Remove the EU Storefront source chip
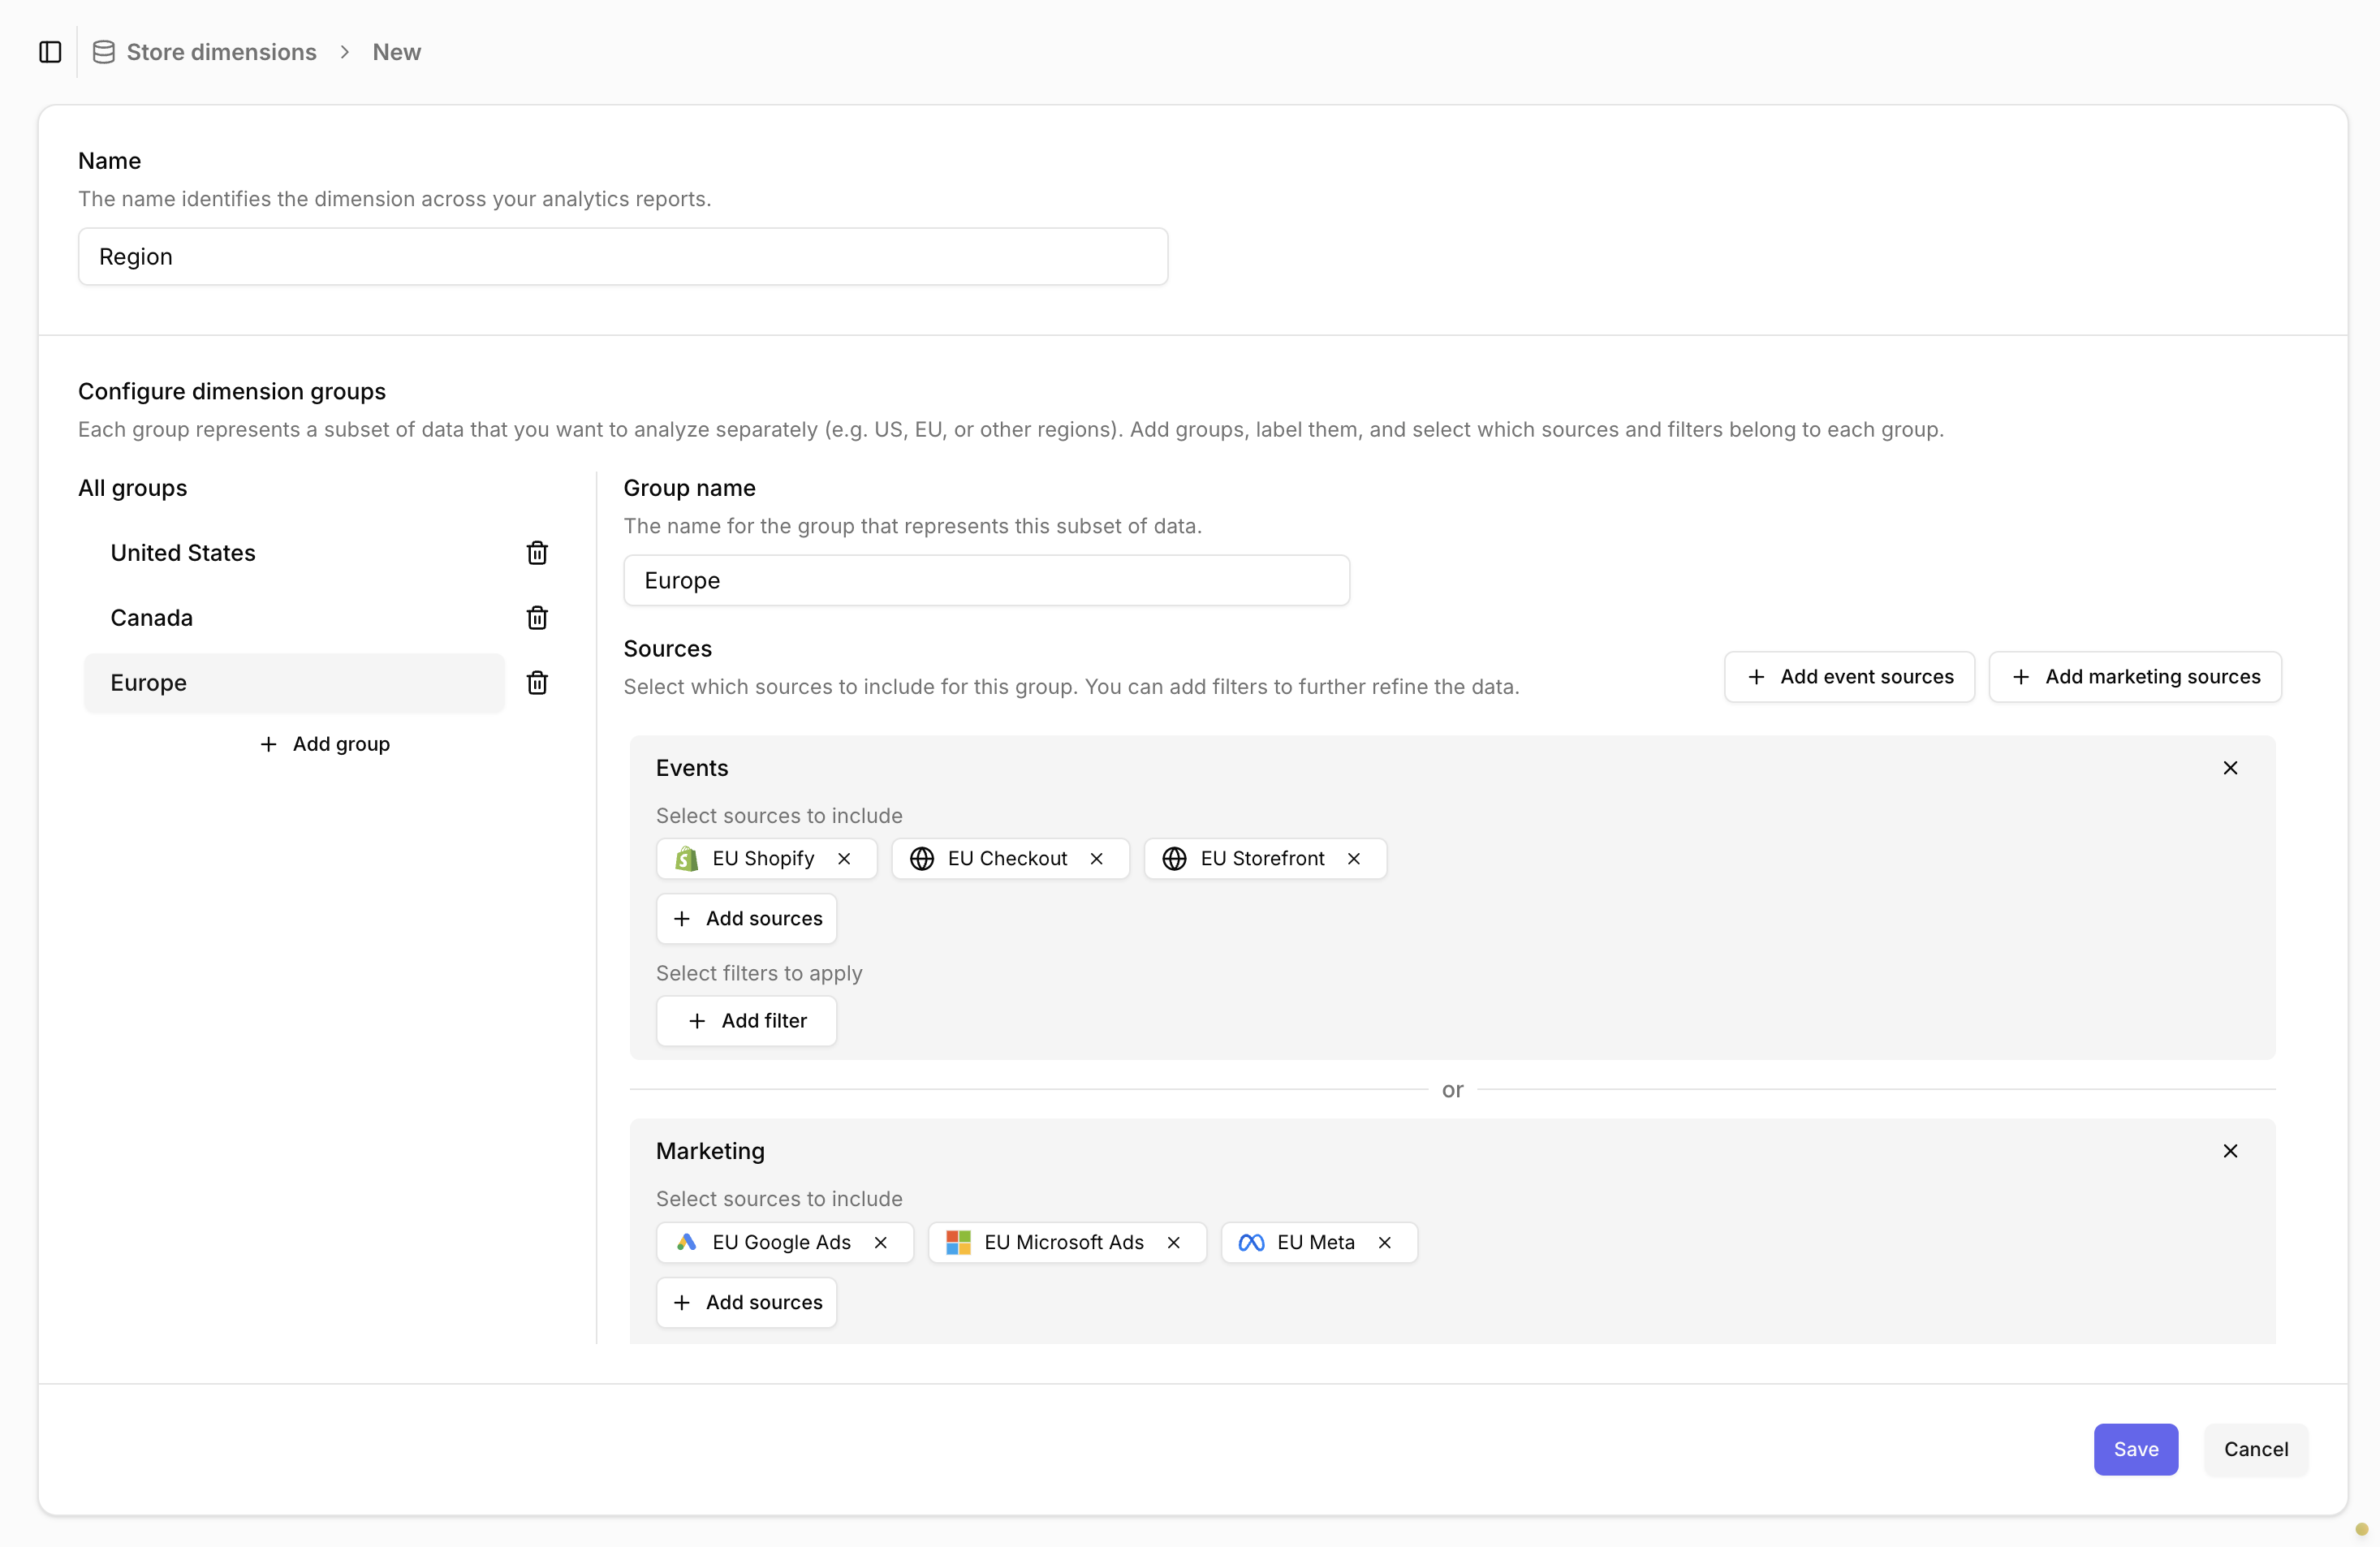Image resolution: width=2380 pixels, height=1547 pixels. [1353, 858]
